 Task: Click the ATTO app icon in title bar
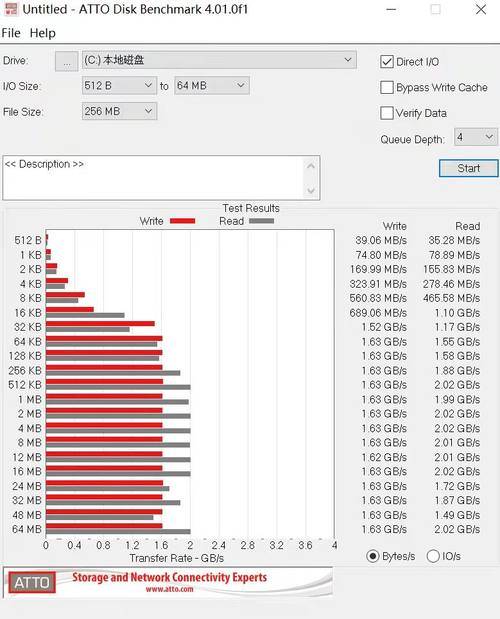click(11, 9)
